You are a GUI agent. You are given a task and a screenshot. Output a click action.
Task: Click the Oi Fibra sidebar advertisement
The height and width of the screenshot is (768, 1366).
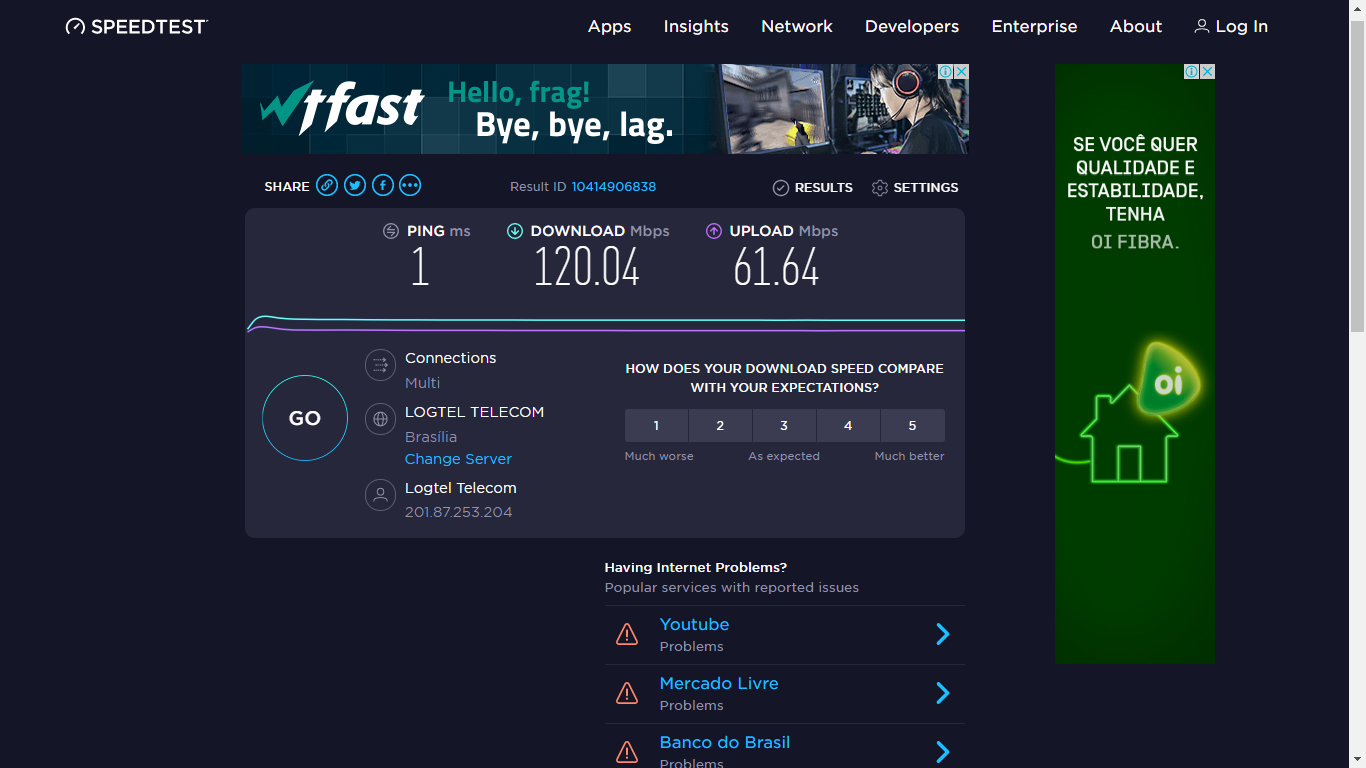point(1135,364)
